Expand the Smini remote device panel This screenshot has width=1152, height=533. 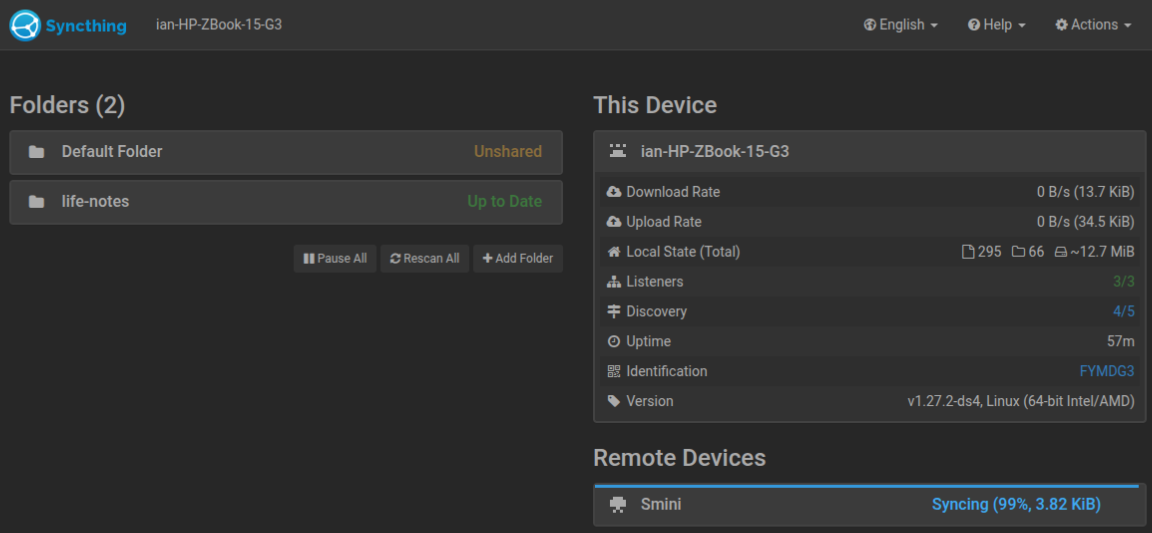pyautogui.click(x=869, y=504)
